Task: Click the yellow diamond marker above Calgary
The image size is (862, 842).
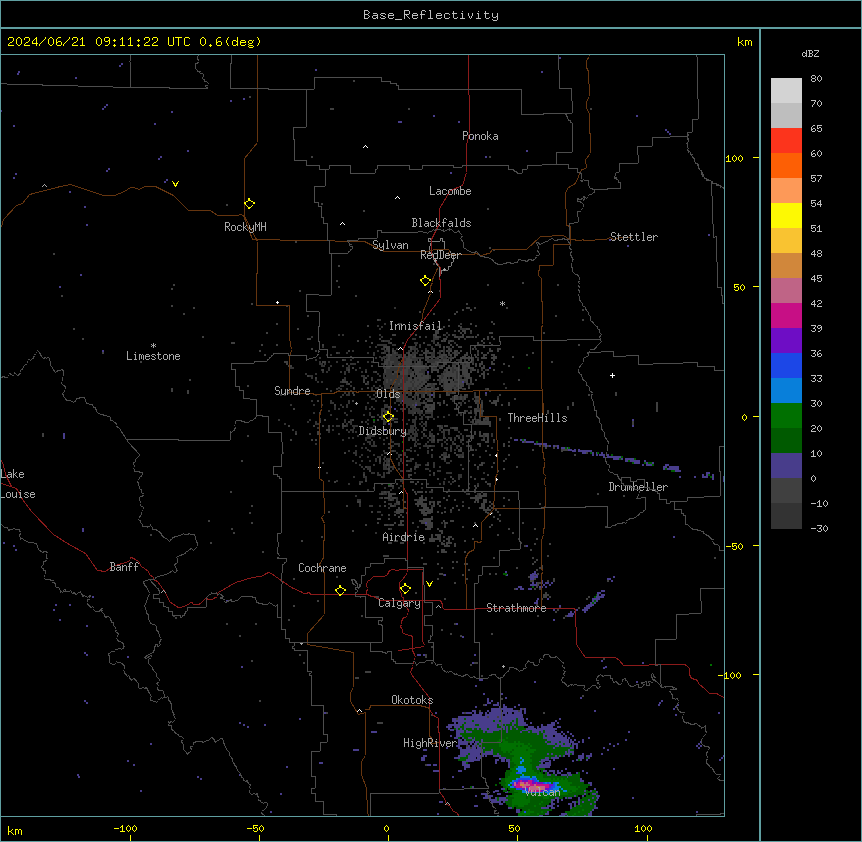Action: pos(405,589)
